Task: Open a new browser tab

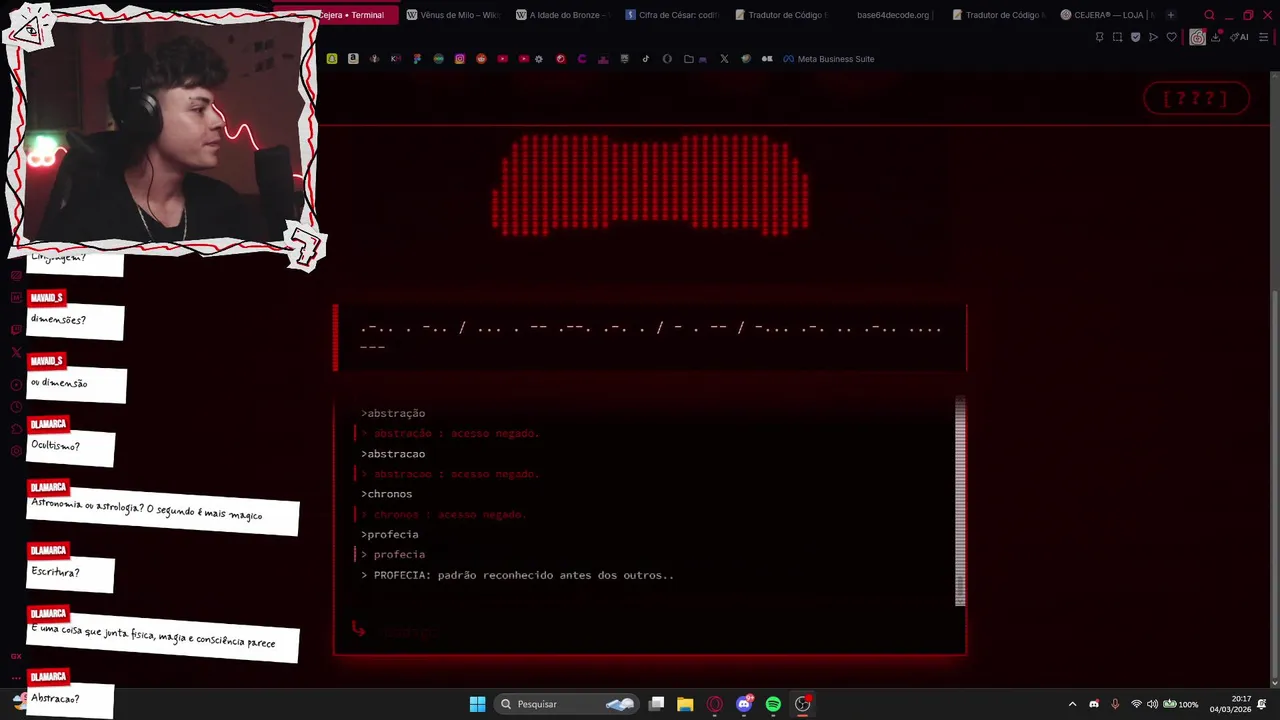Action: tap(1171, 15)
